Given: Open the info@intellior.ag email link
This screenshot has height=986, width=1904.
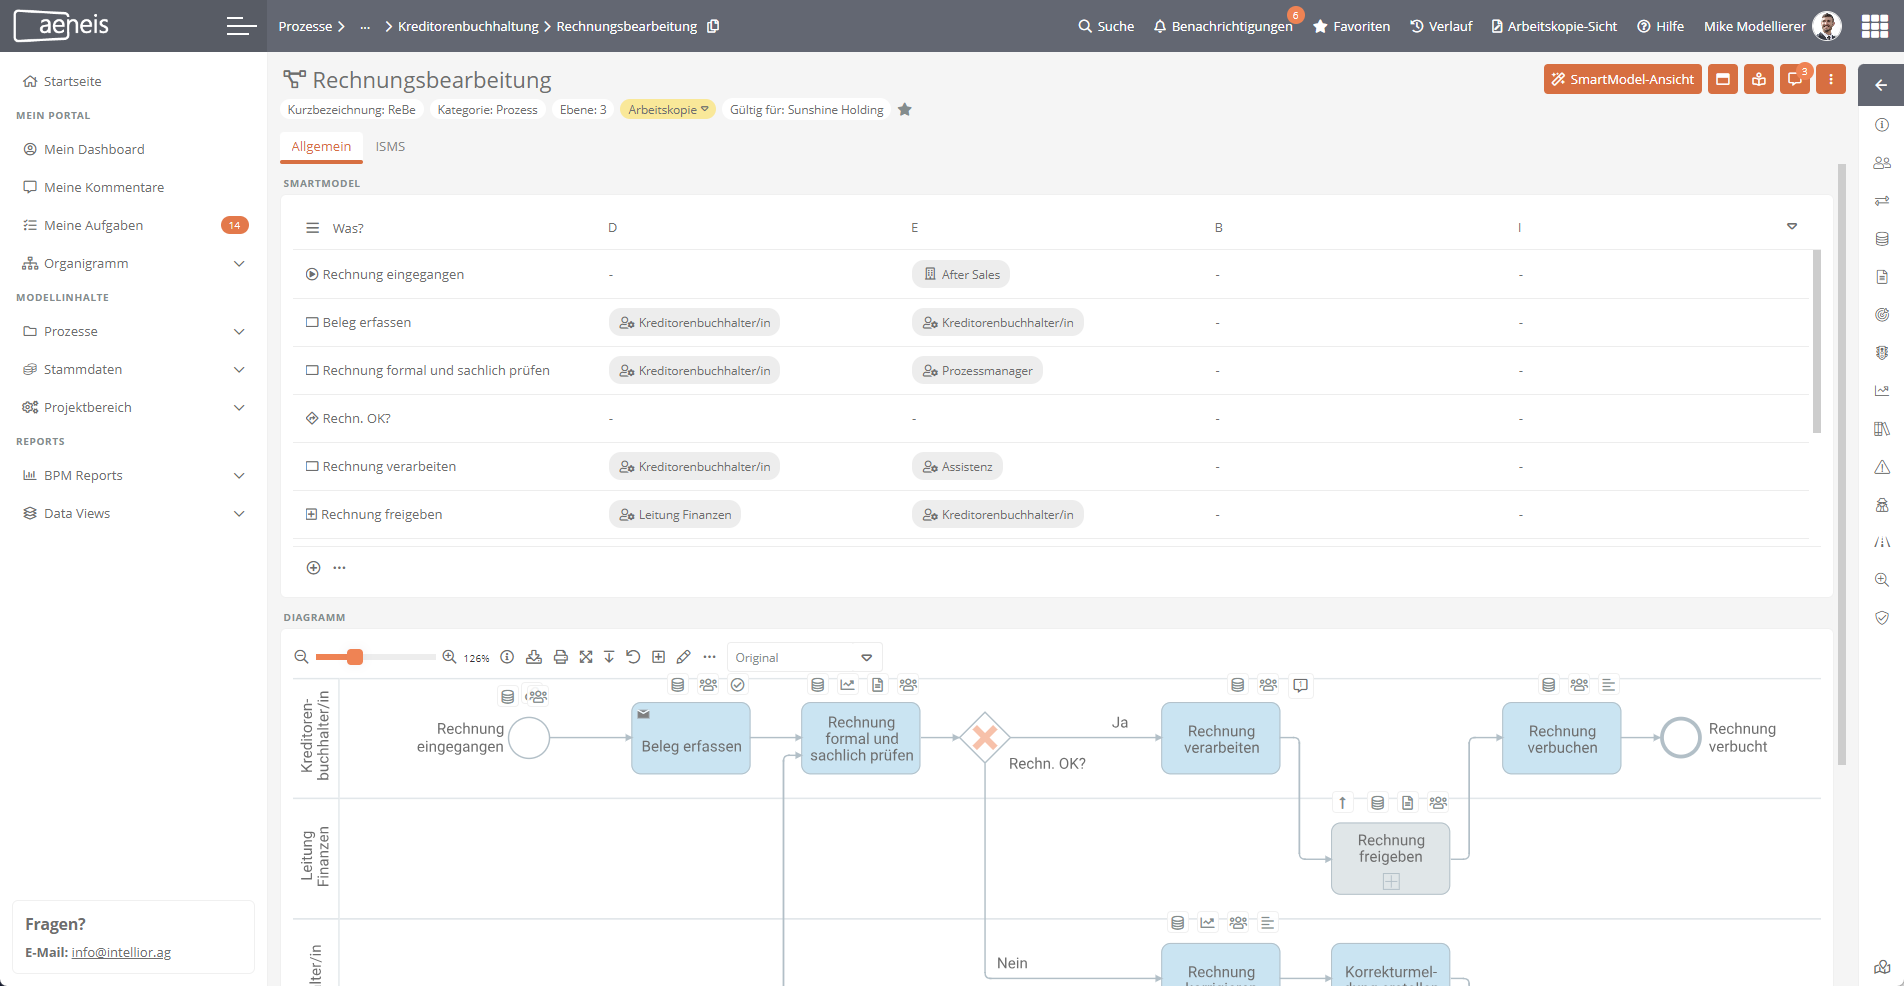Looking at the screenshot, I should 121,952.
